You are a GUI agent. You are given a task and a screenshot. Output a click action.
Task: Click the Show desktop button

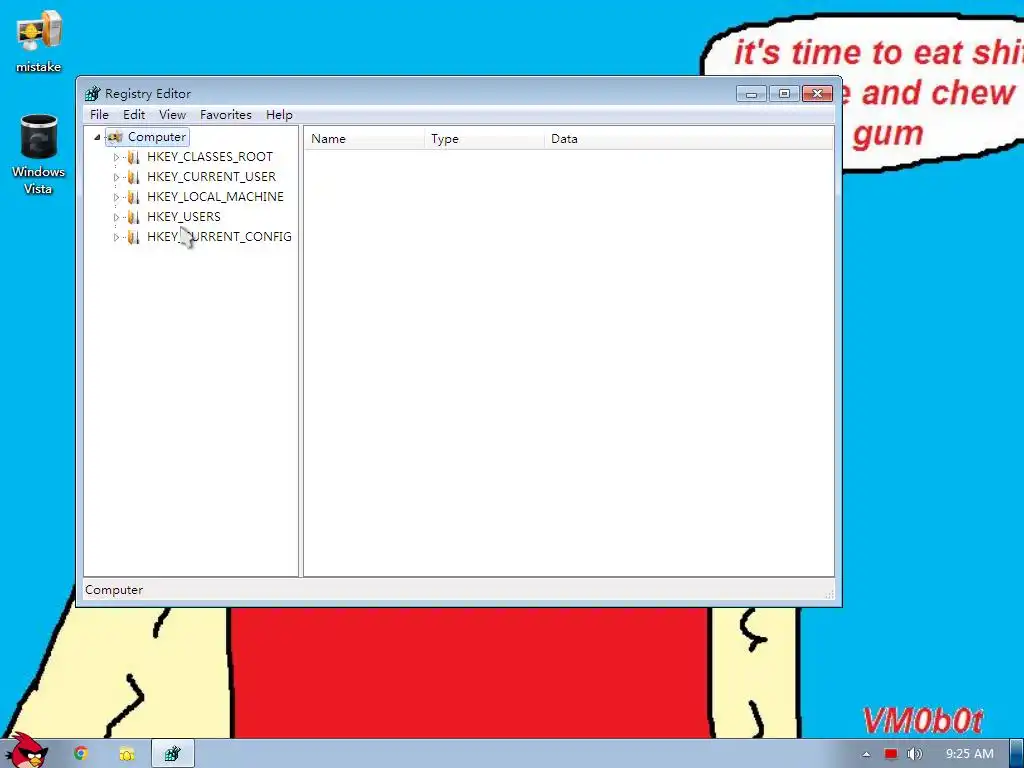coord(1017,754)
